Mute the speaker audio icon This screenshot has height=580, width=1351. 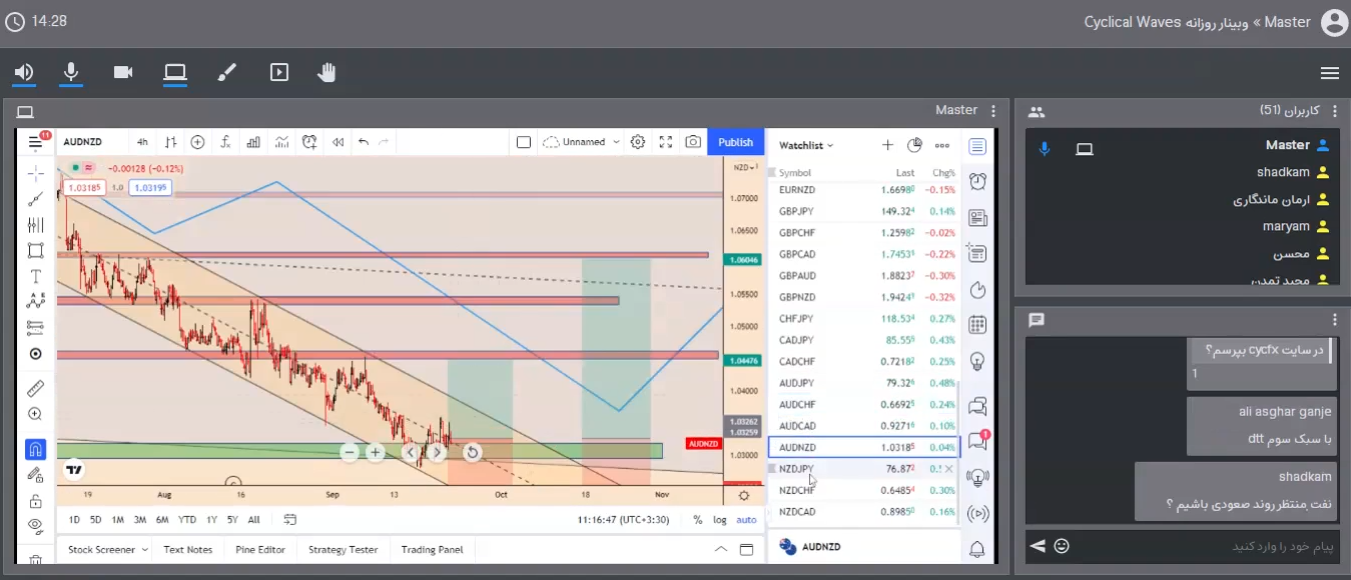(24, 72)
